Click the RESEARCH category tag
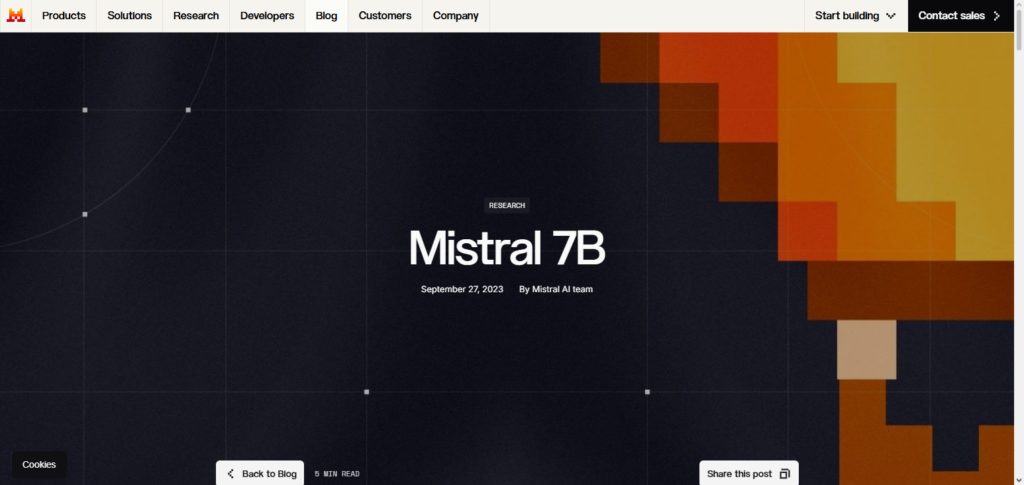Screen dimensions: 1024x485 point(507,205)
